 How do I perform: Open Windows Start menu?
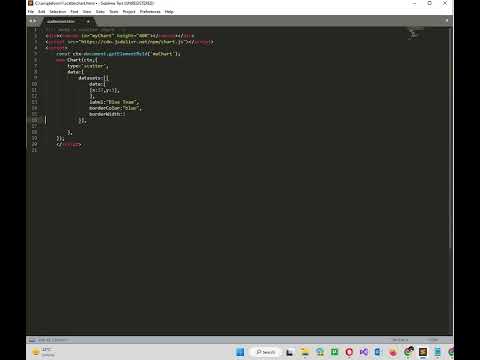(240, 352)
